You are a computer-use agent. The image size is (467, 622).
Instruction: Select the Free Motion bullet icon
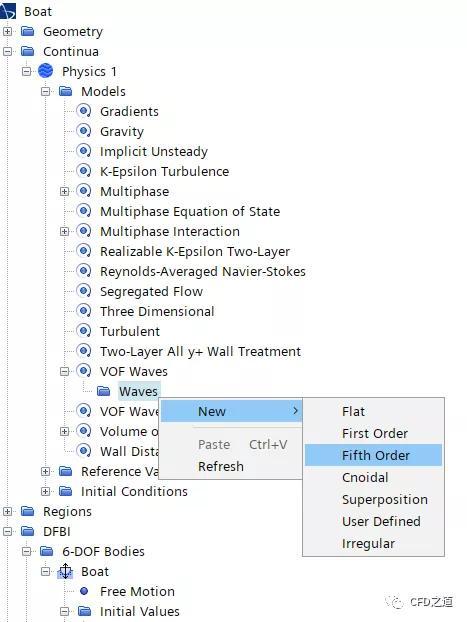tap(84, 591)
